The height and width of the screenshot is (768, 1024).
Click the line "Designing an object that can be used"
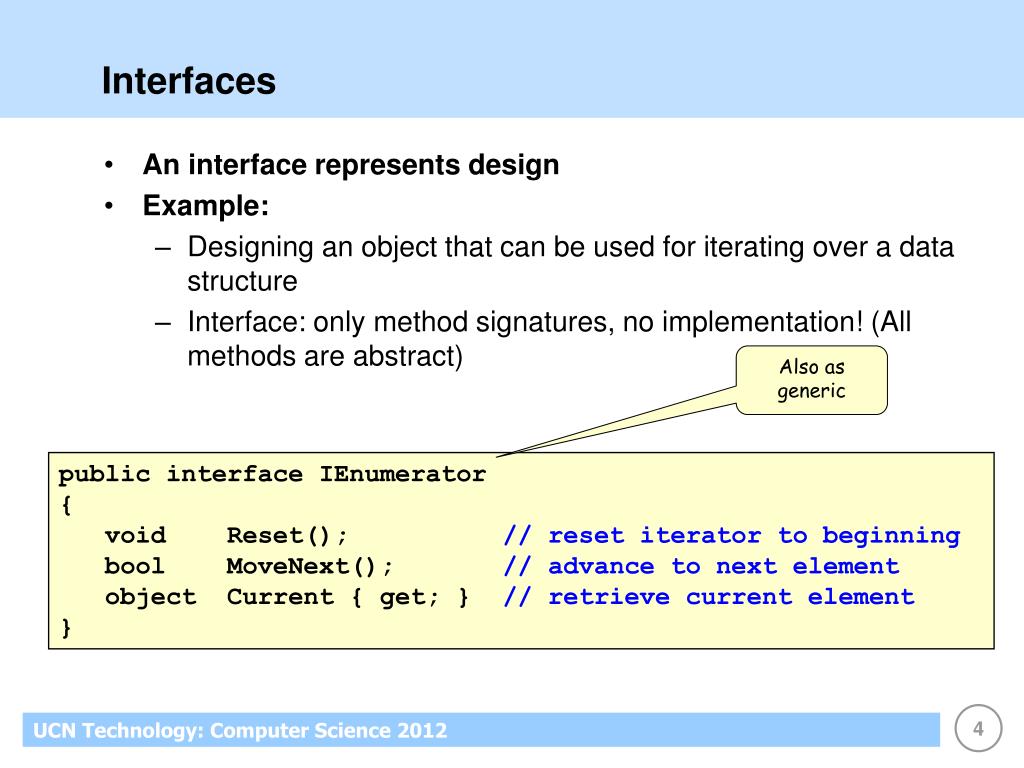click(570, 248)
